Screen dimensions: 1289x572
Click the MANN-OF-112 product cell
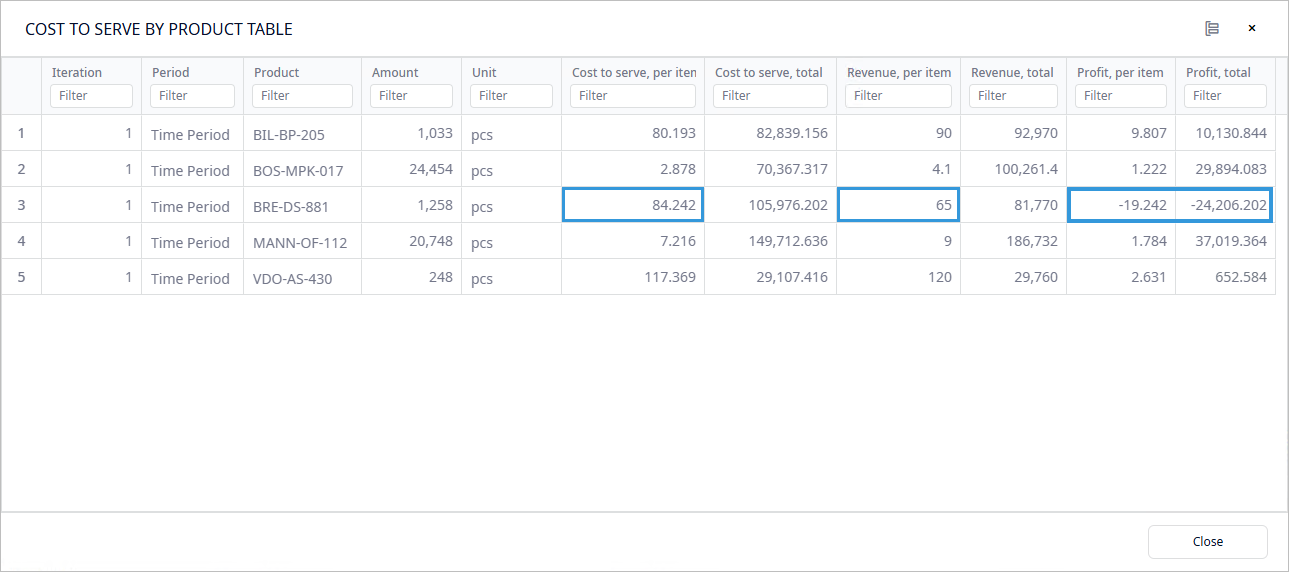pyautogui.click(x=302, y=243)
